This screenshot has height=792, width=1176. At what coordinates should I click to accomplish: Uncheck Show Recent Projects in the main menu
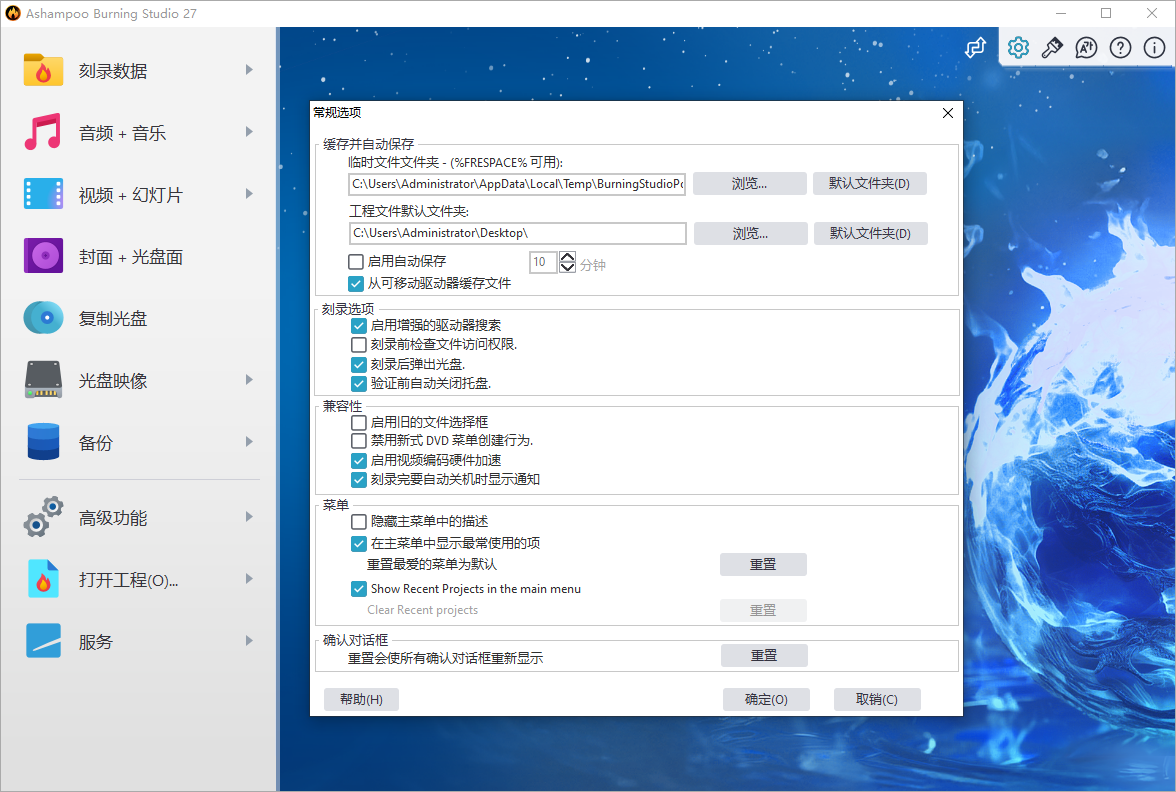tap(359, 588)
